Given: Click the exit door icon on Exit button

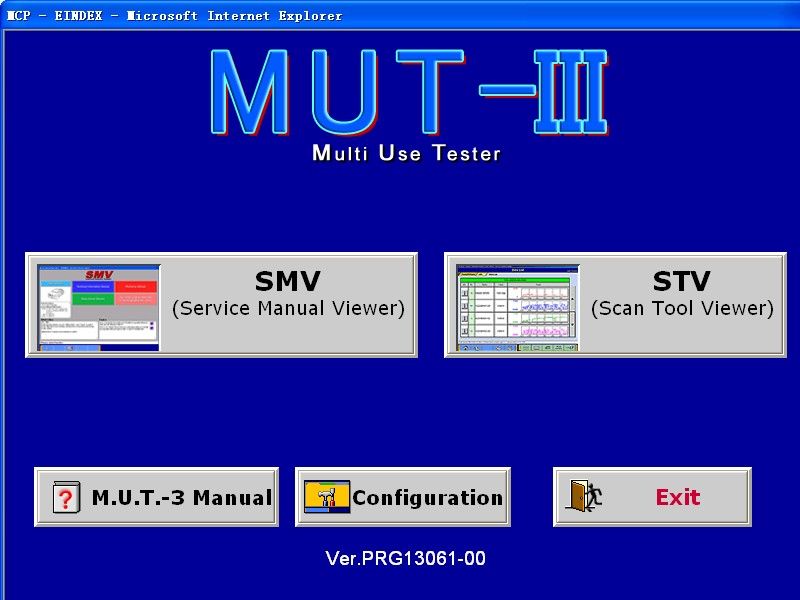Looking at the screenshot, I should (577, 495).
